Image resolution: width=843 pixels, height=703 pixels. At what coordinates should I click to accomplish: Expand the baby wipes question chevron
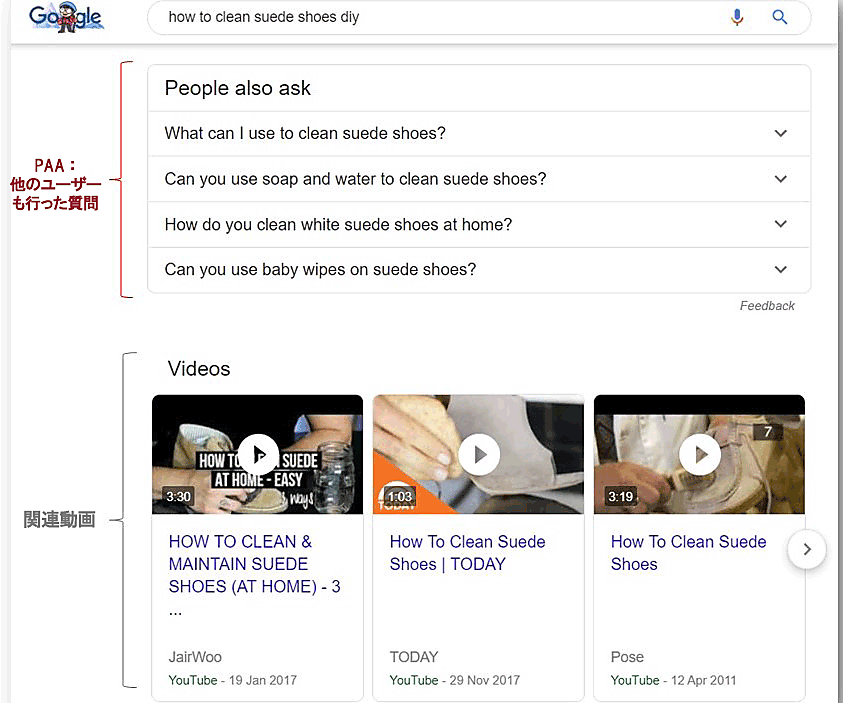click(781, 269)
